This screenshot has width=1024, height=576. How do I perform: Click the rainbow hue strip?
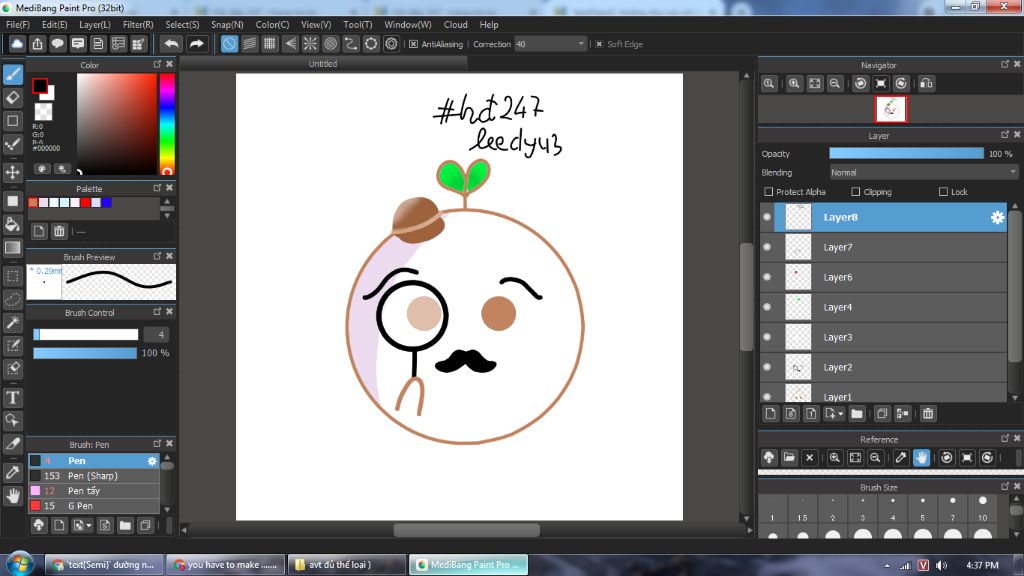click(167, 124)
